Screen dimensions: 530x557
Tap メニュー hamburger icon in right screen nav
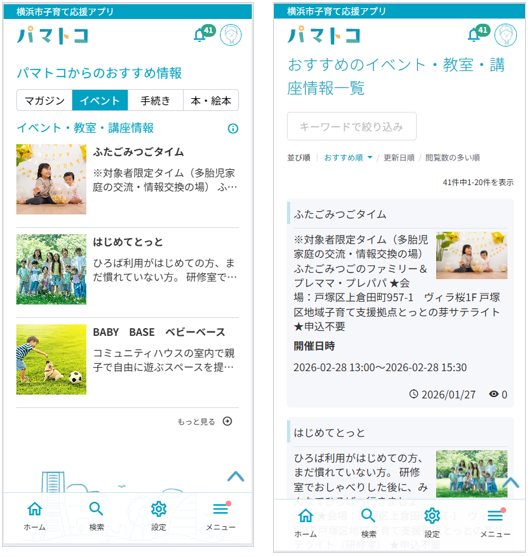coord(496,515)
